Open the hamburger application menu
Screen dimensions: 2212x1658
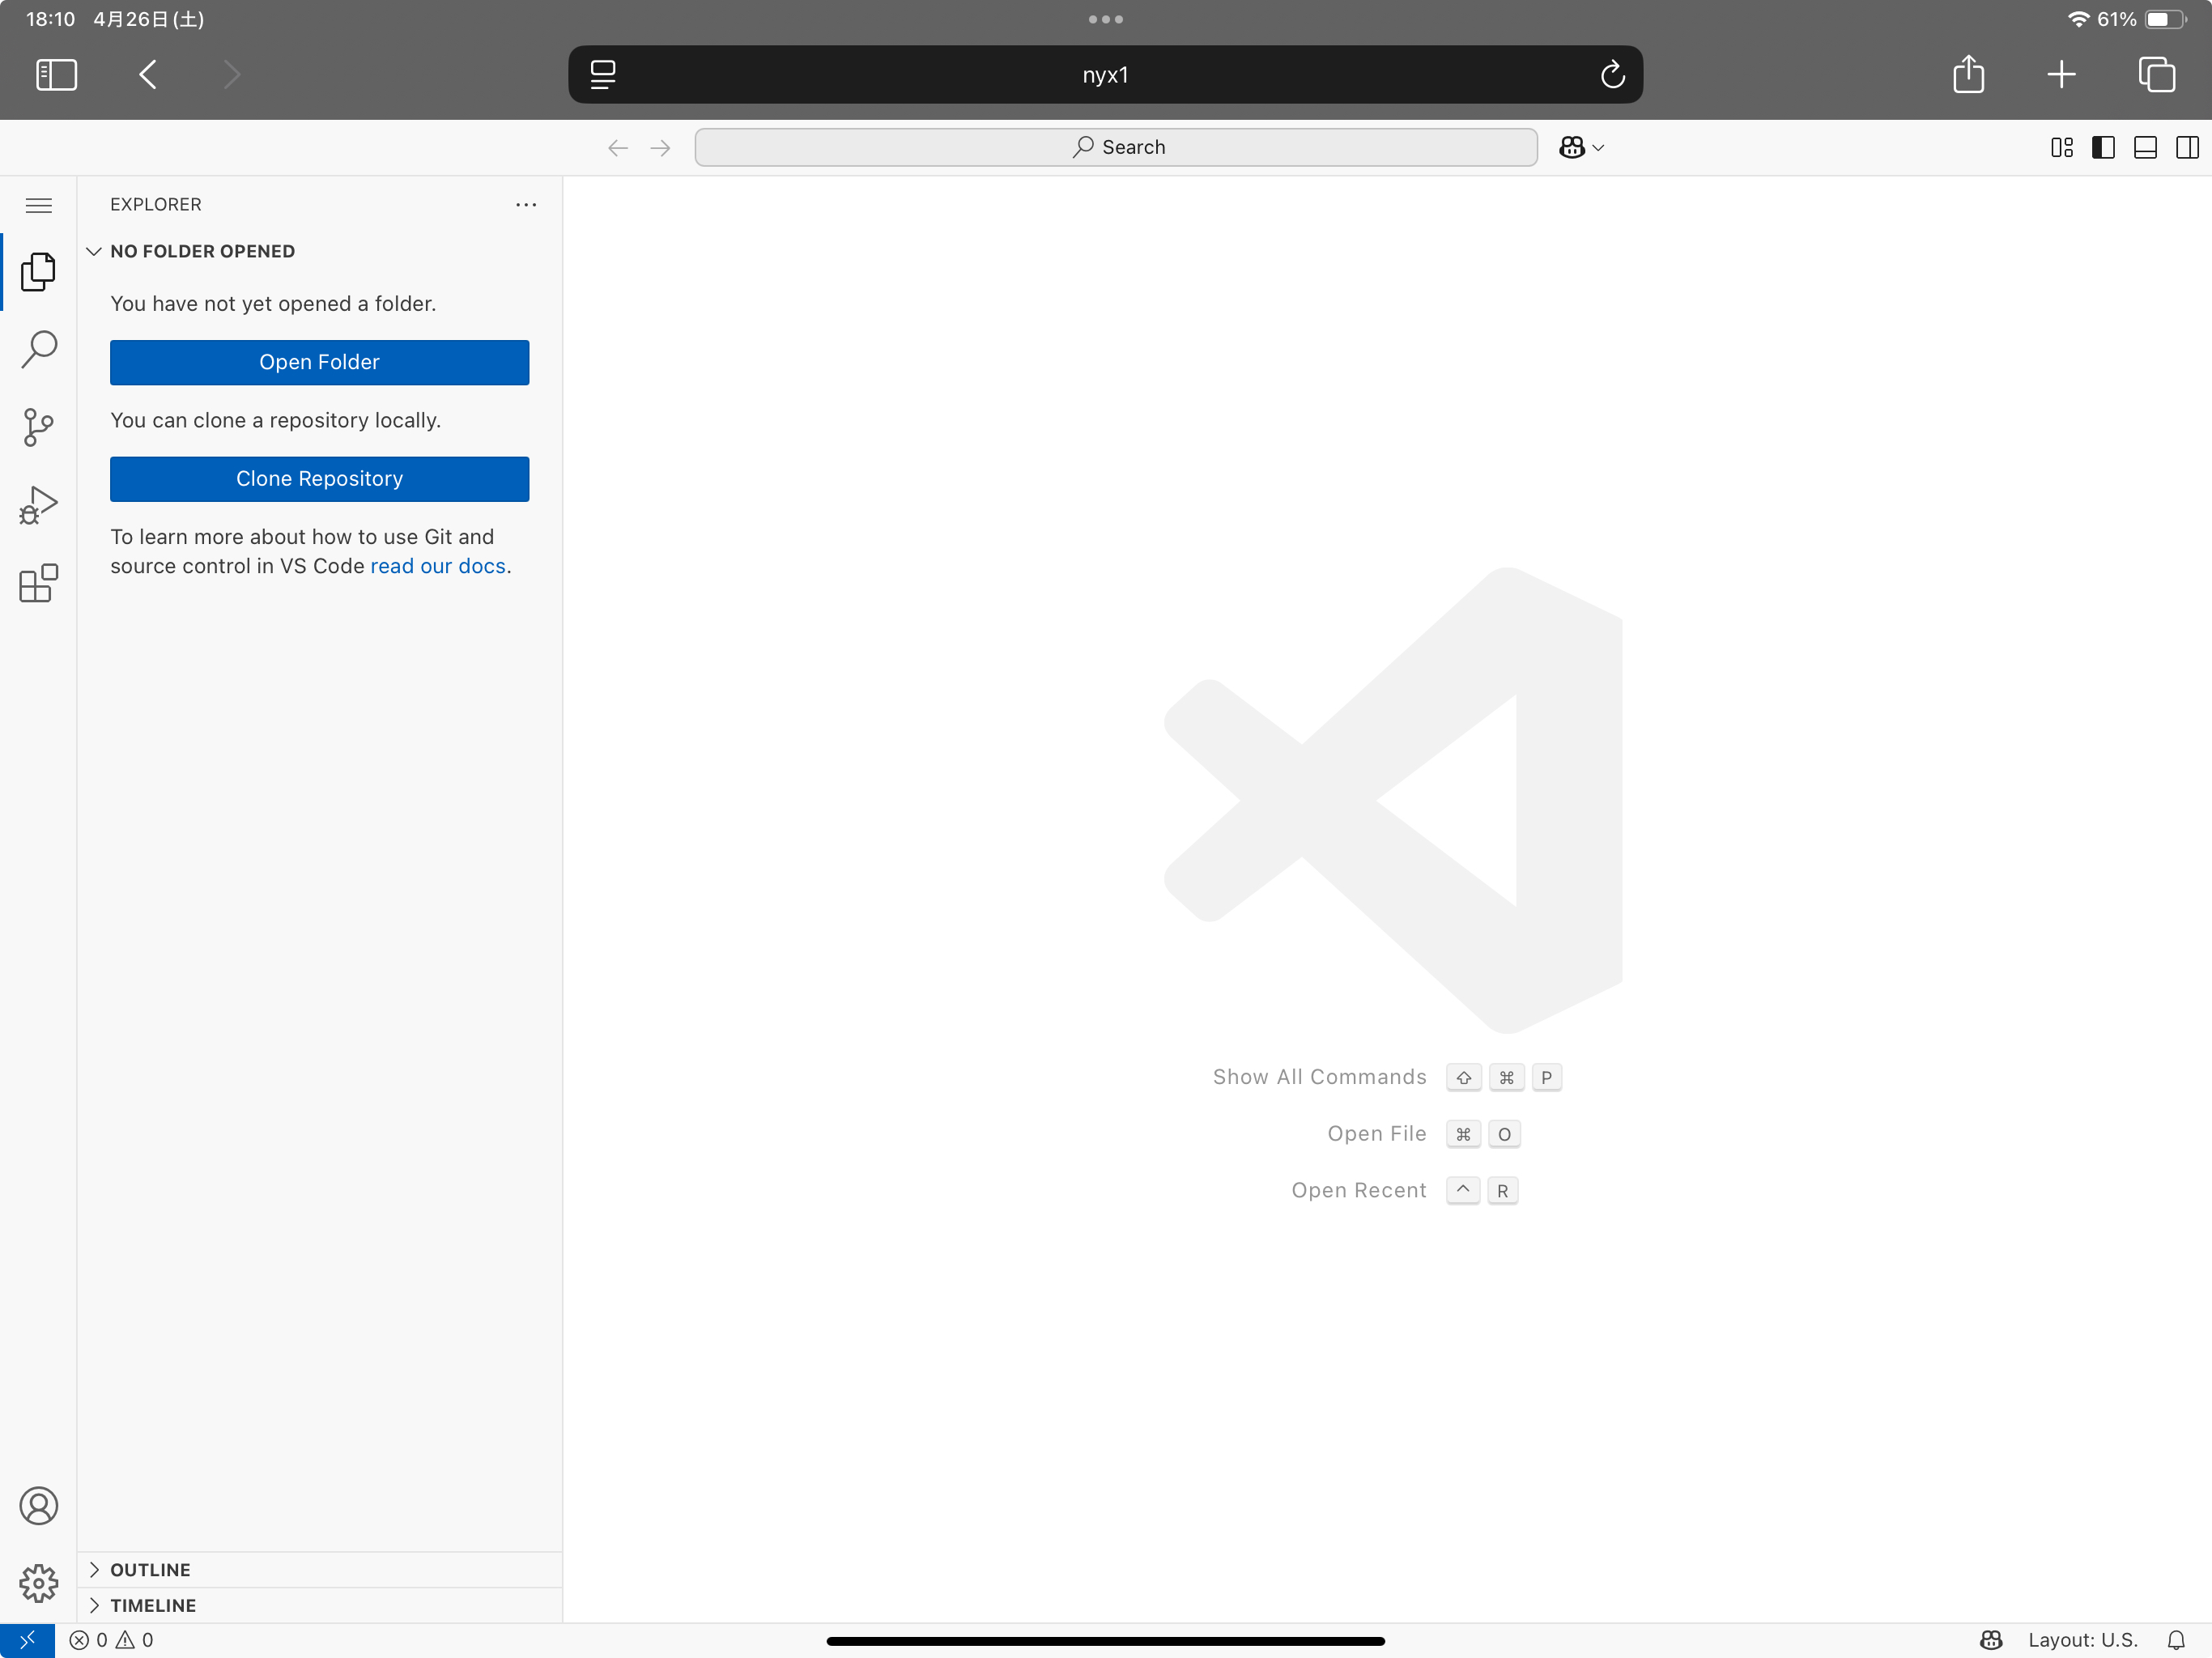[38, 205]
